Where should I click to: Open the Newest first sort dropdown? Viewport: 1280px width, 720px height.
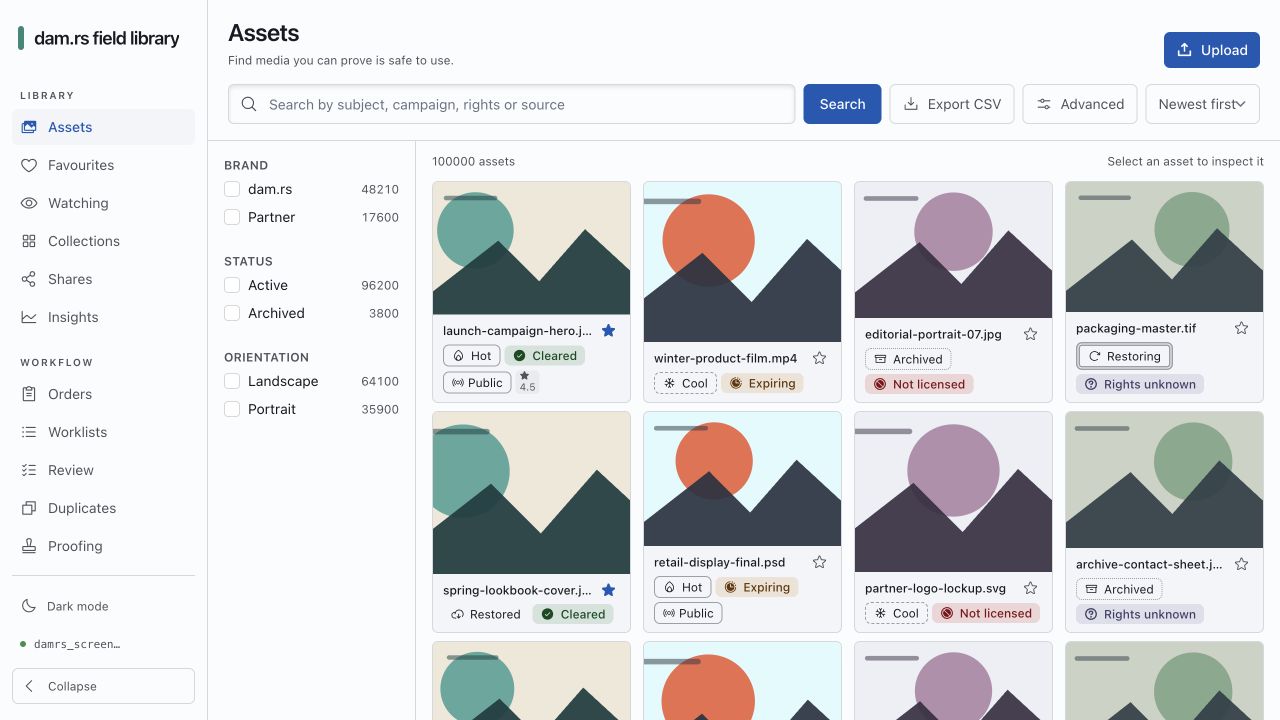1202,104
